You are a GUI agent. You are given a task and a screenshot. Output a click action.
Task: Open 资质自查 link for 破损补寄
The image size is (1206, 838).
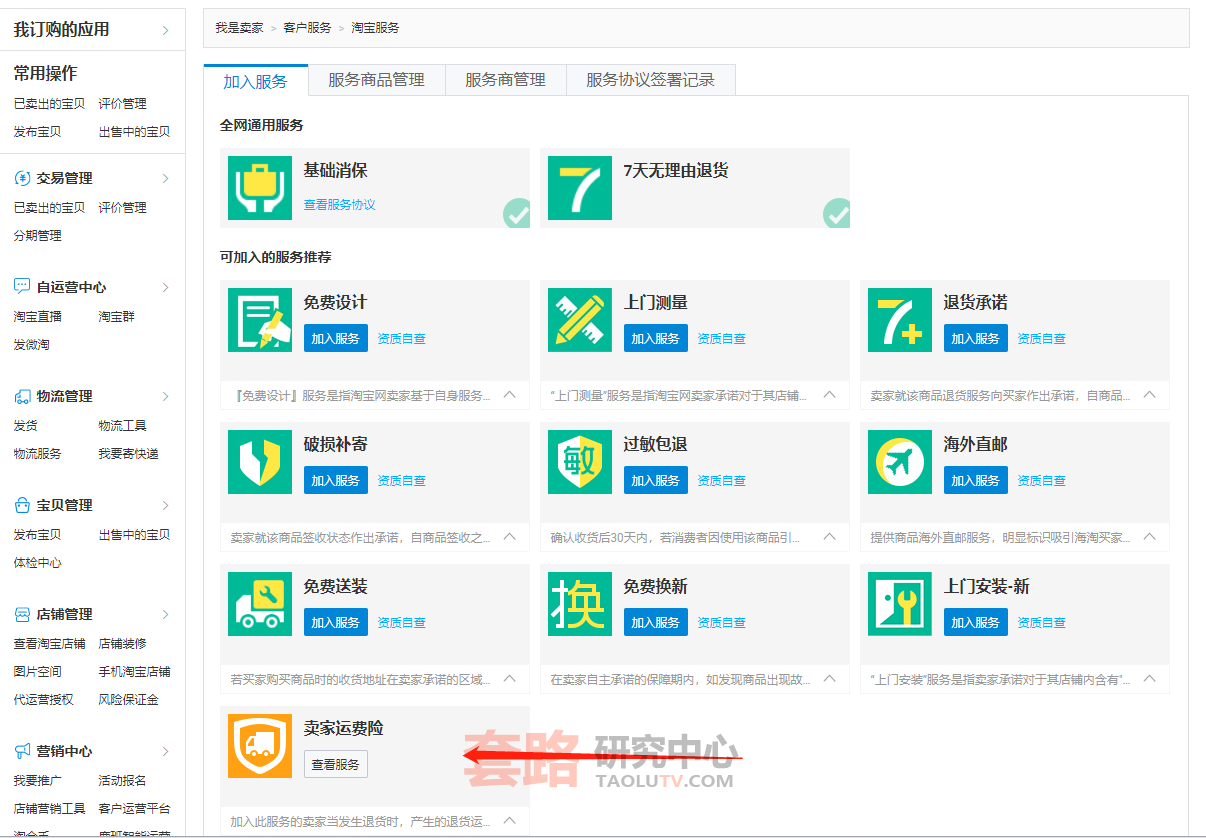tap(402, 481)
